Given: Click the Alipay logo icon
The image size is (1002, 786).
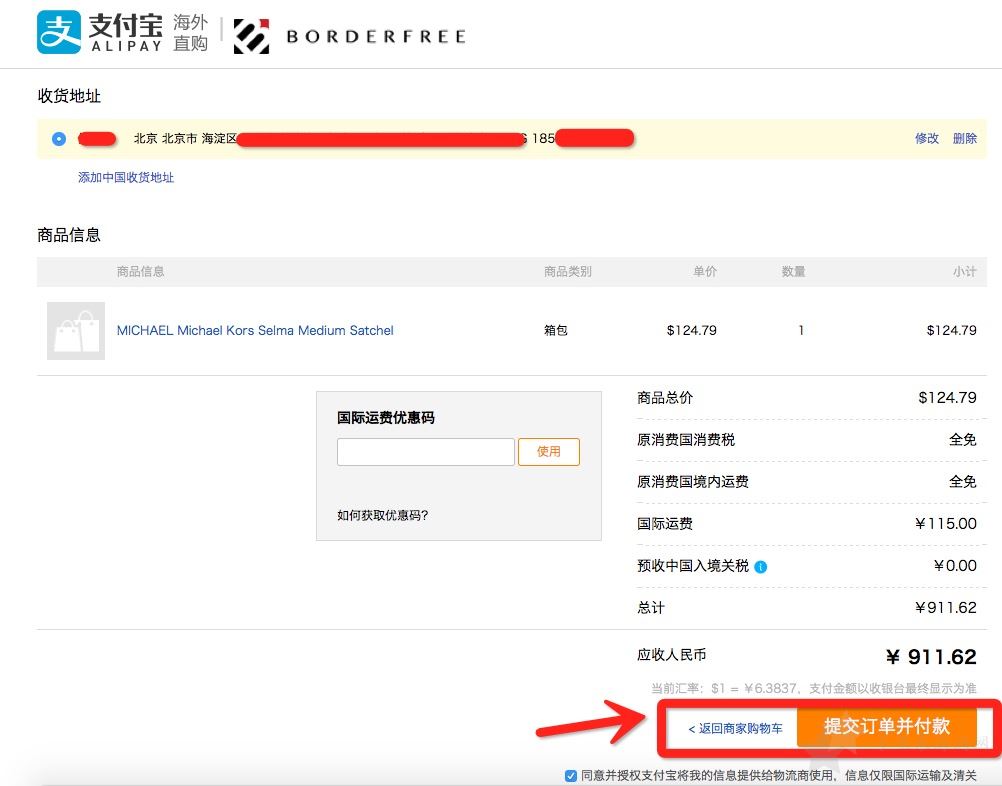Looking at the screenshot, I should pyautogui.click(x=59, y=33).
